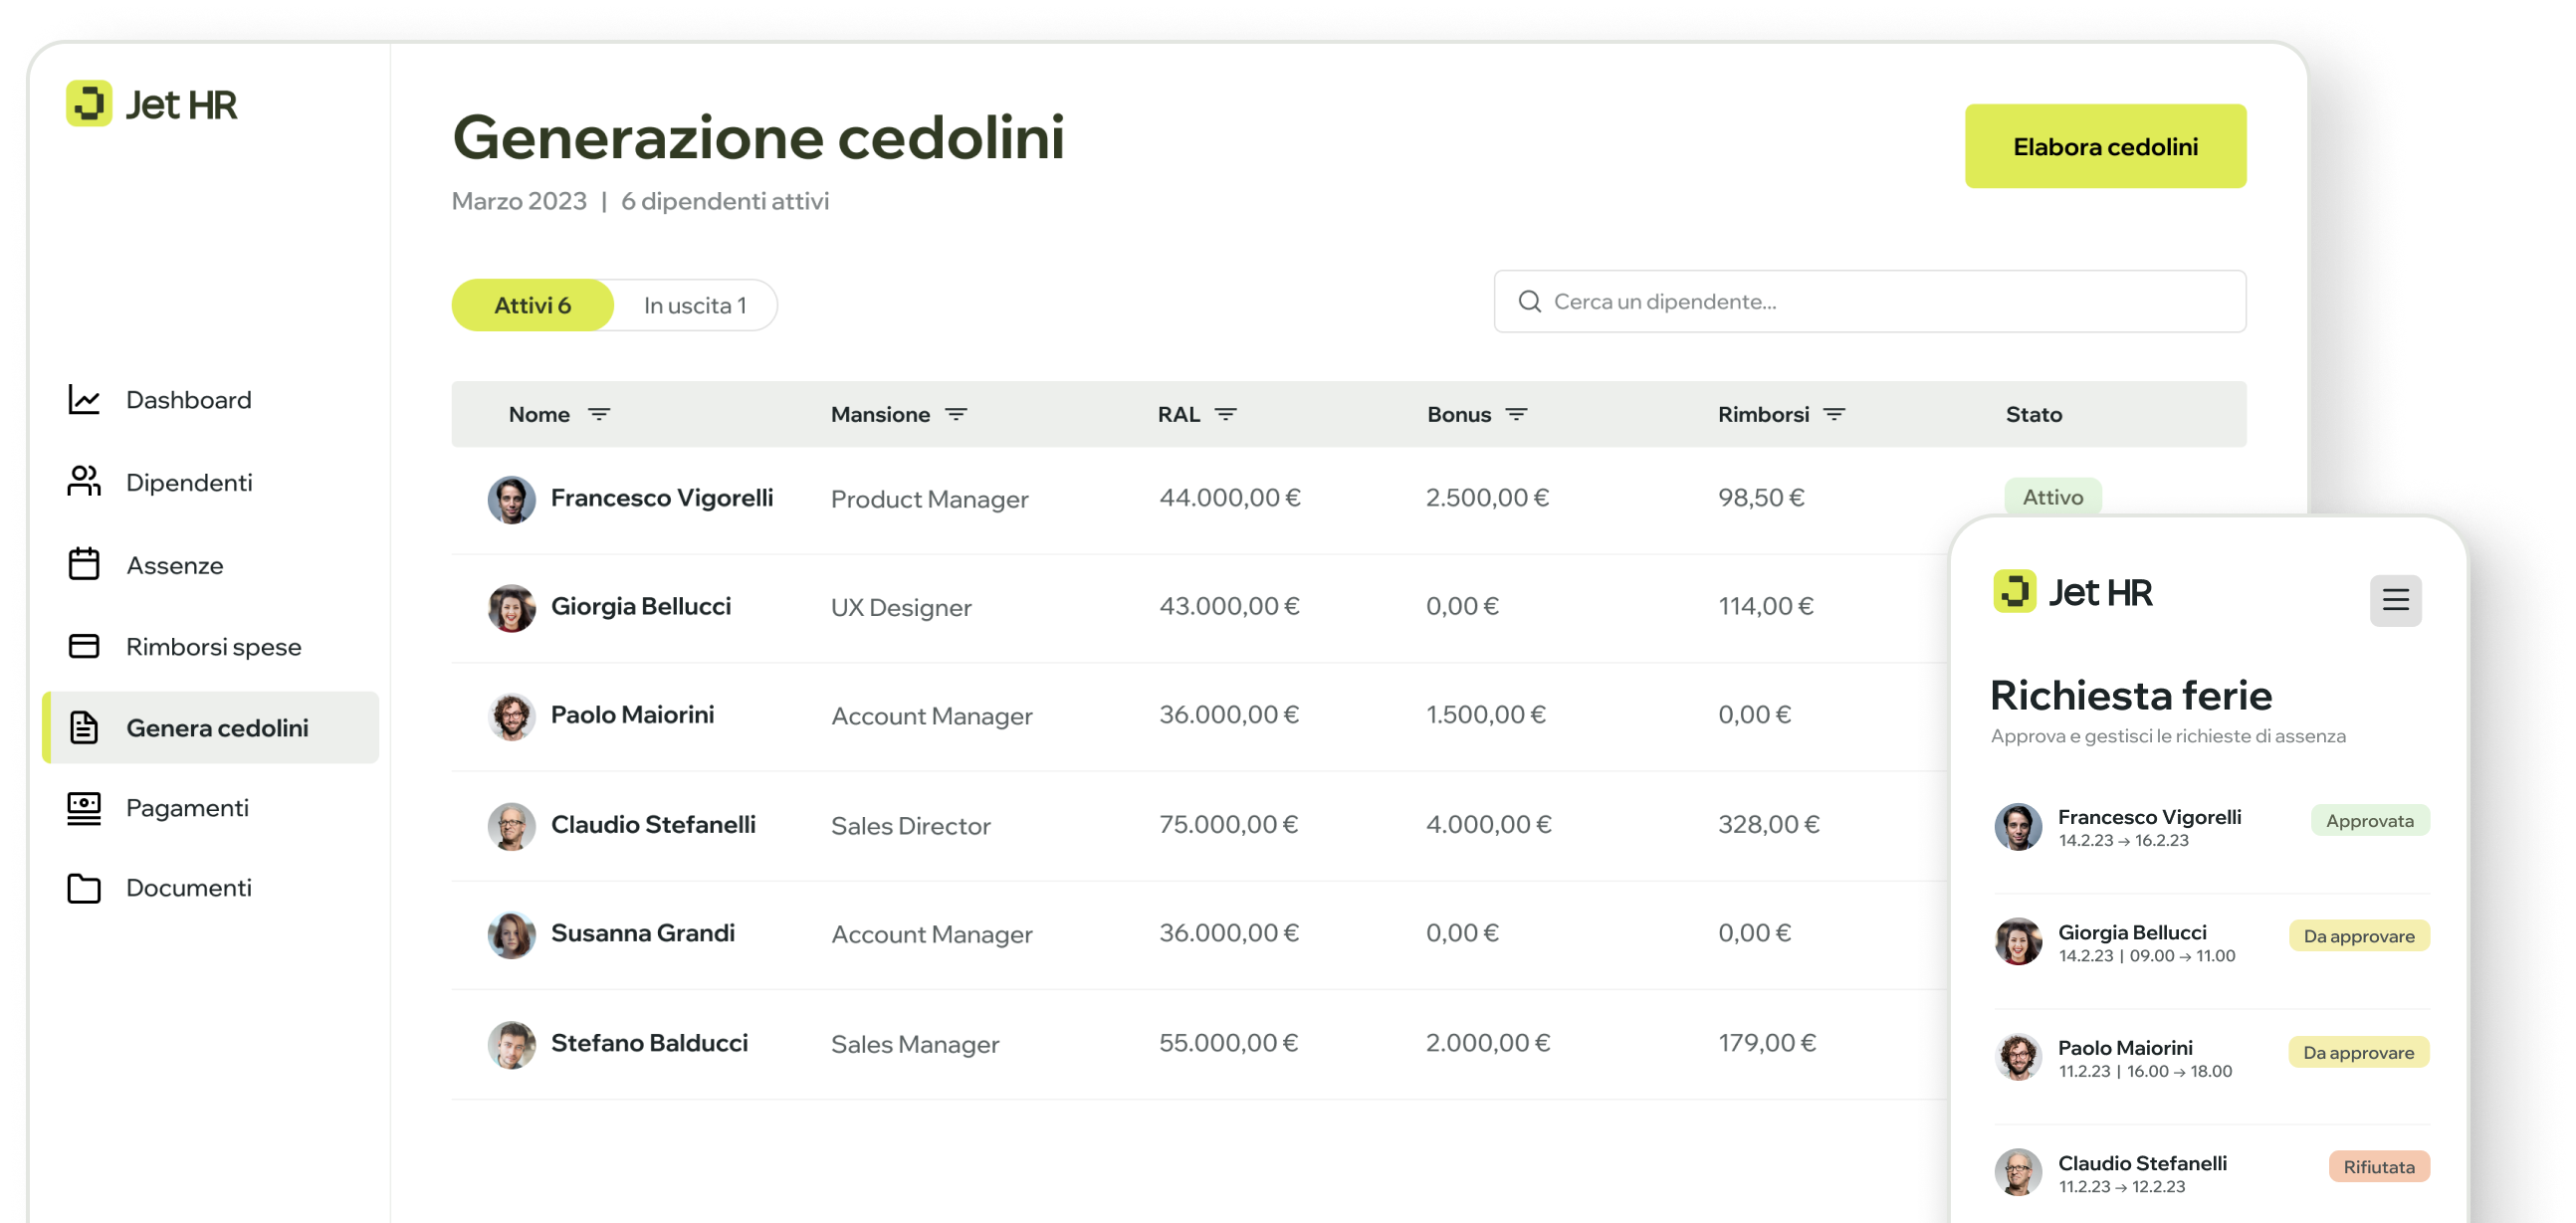The width and height of the screenshot is (2576, 1223).
Task: Open Rimborsi spese from the sidebar
Action: point(214,647)
